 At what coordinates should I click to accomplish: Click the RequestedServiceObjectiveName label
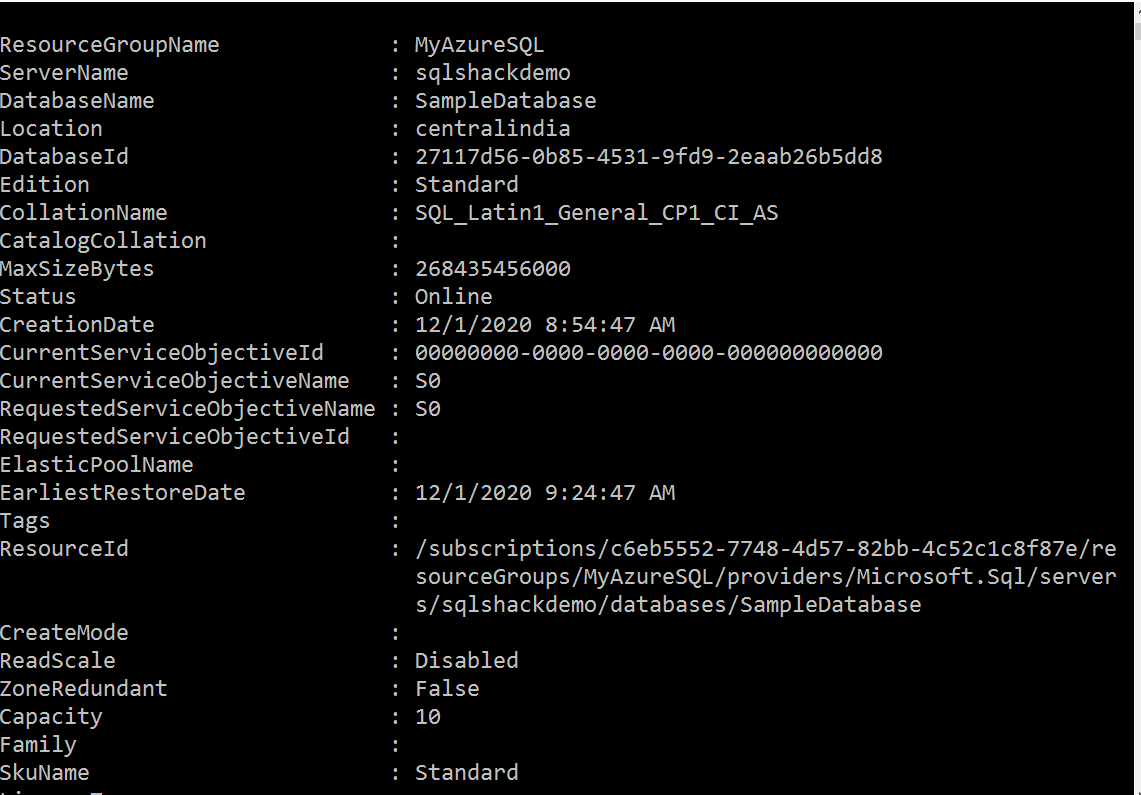[187, 409]
